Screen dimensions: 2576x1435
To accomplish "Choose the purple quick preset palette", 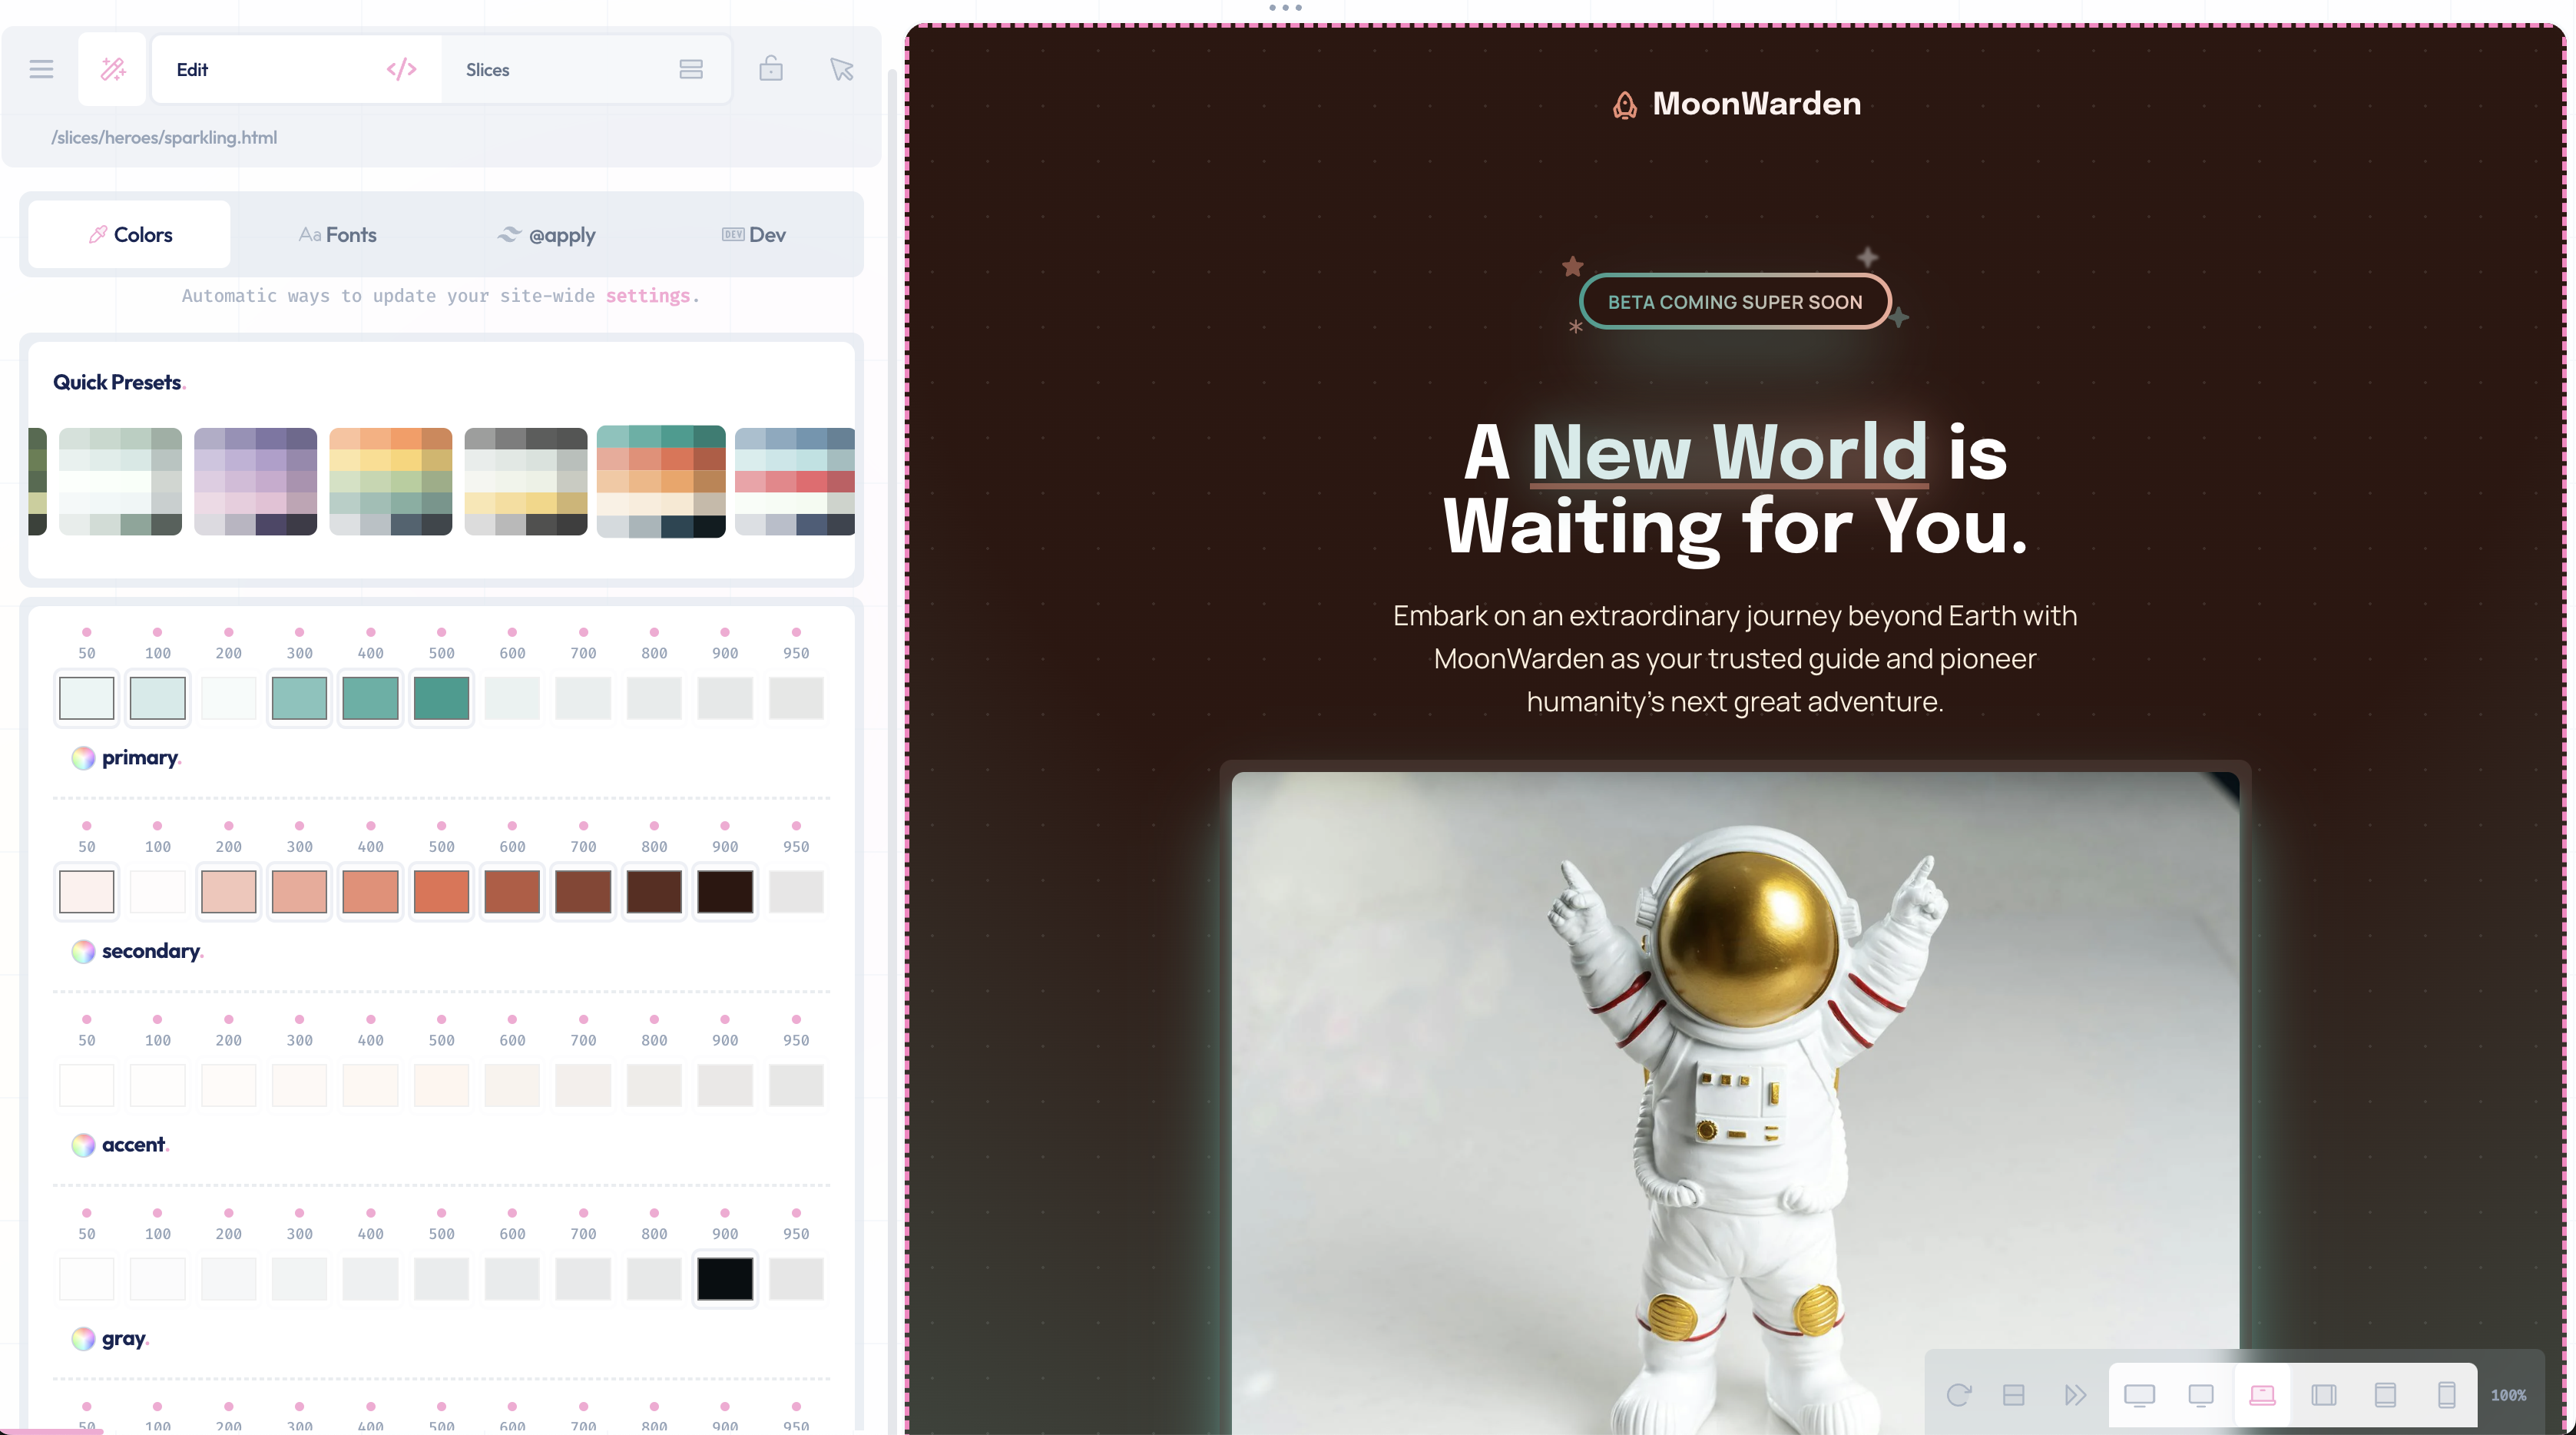I will point(255,481).
